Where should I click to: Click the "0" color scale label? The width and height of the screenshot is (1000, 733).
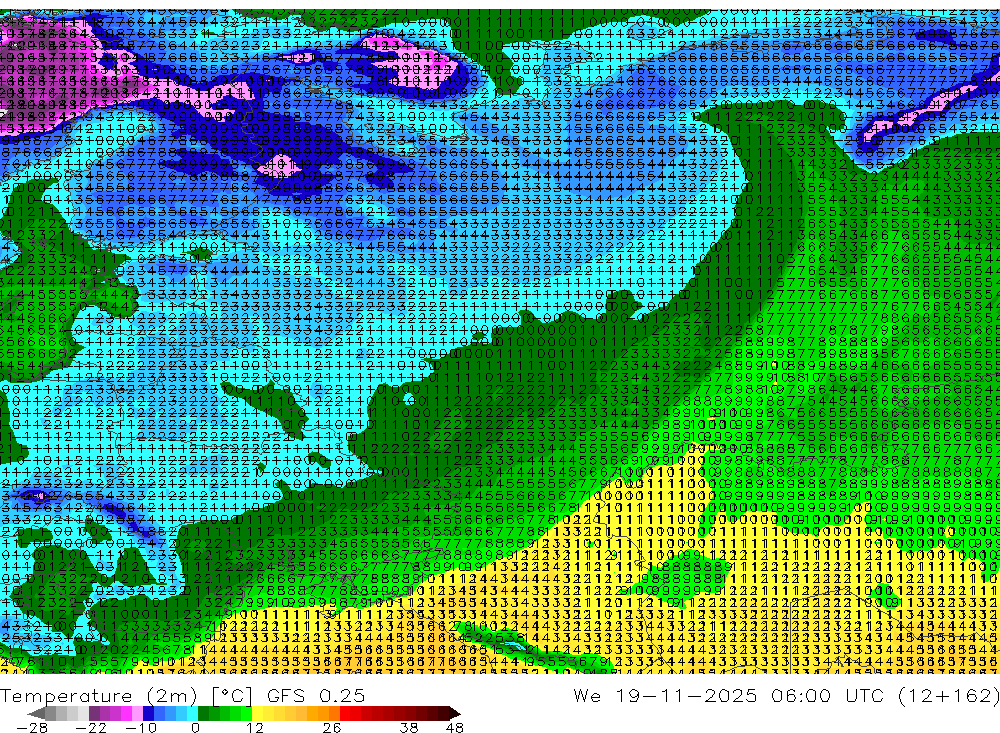(x=195, y=728)
